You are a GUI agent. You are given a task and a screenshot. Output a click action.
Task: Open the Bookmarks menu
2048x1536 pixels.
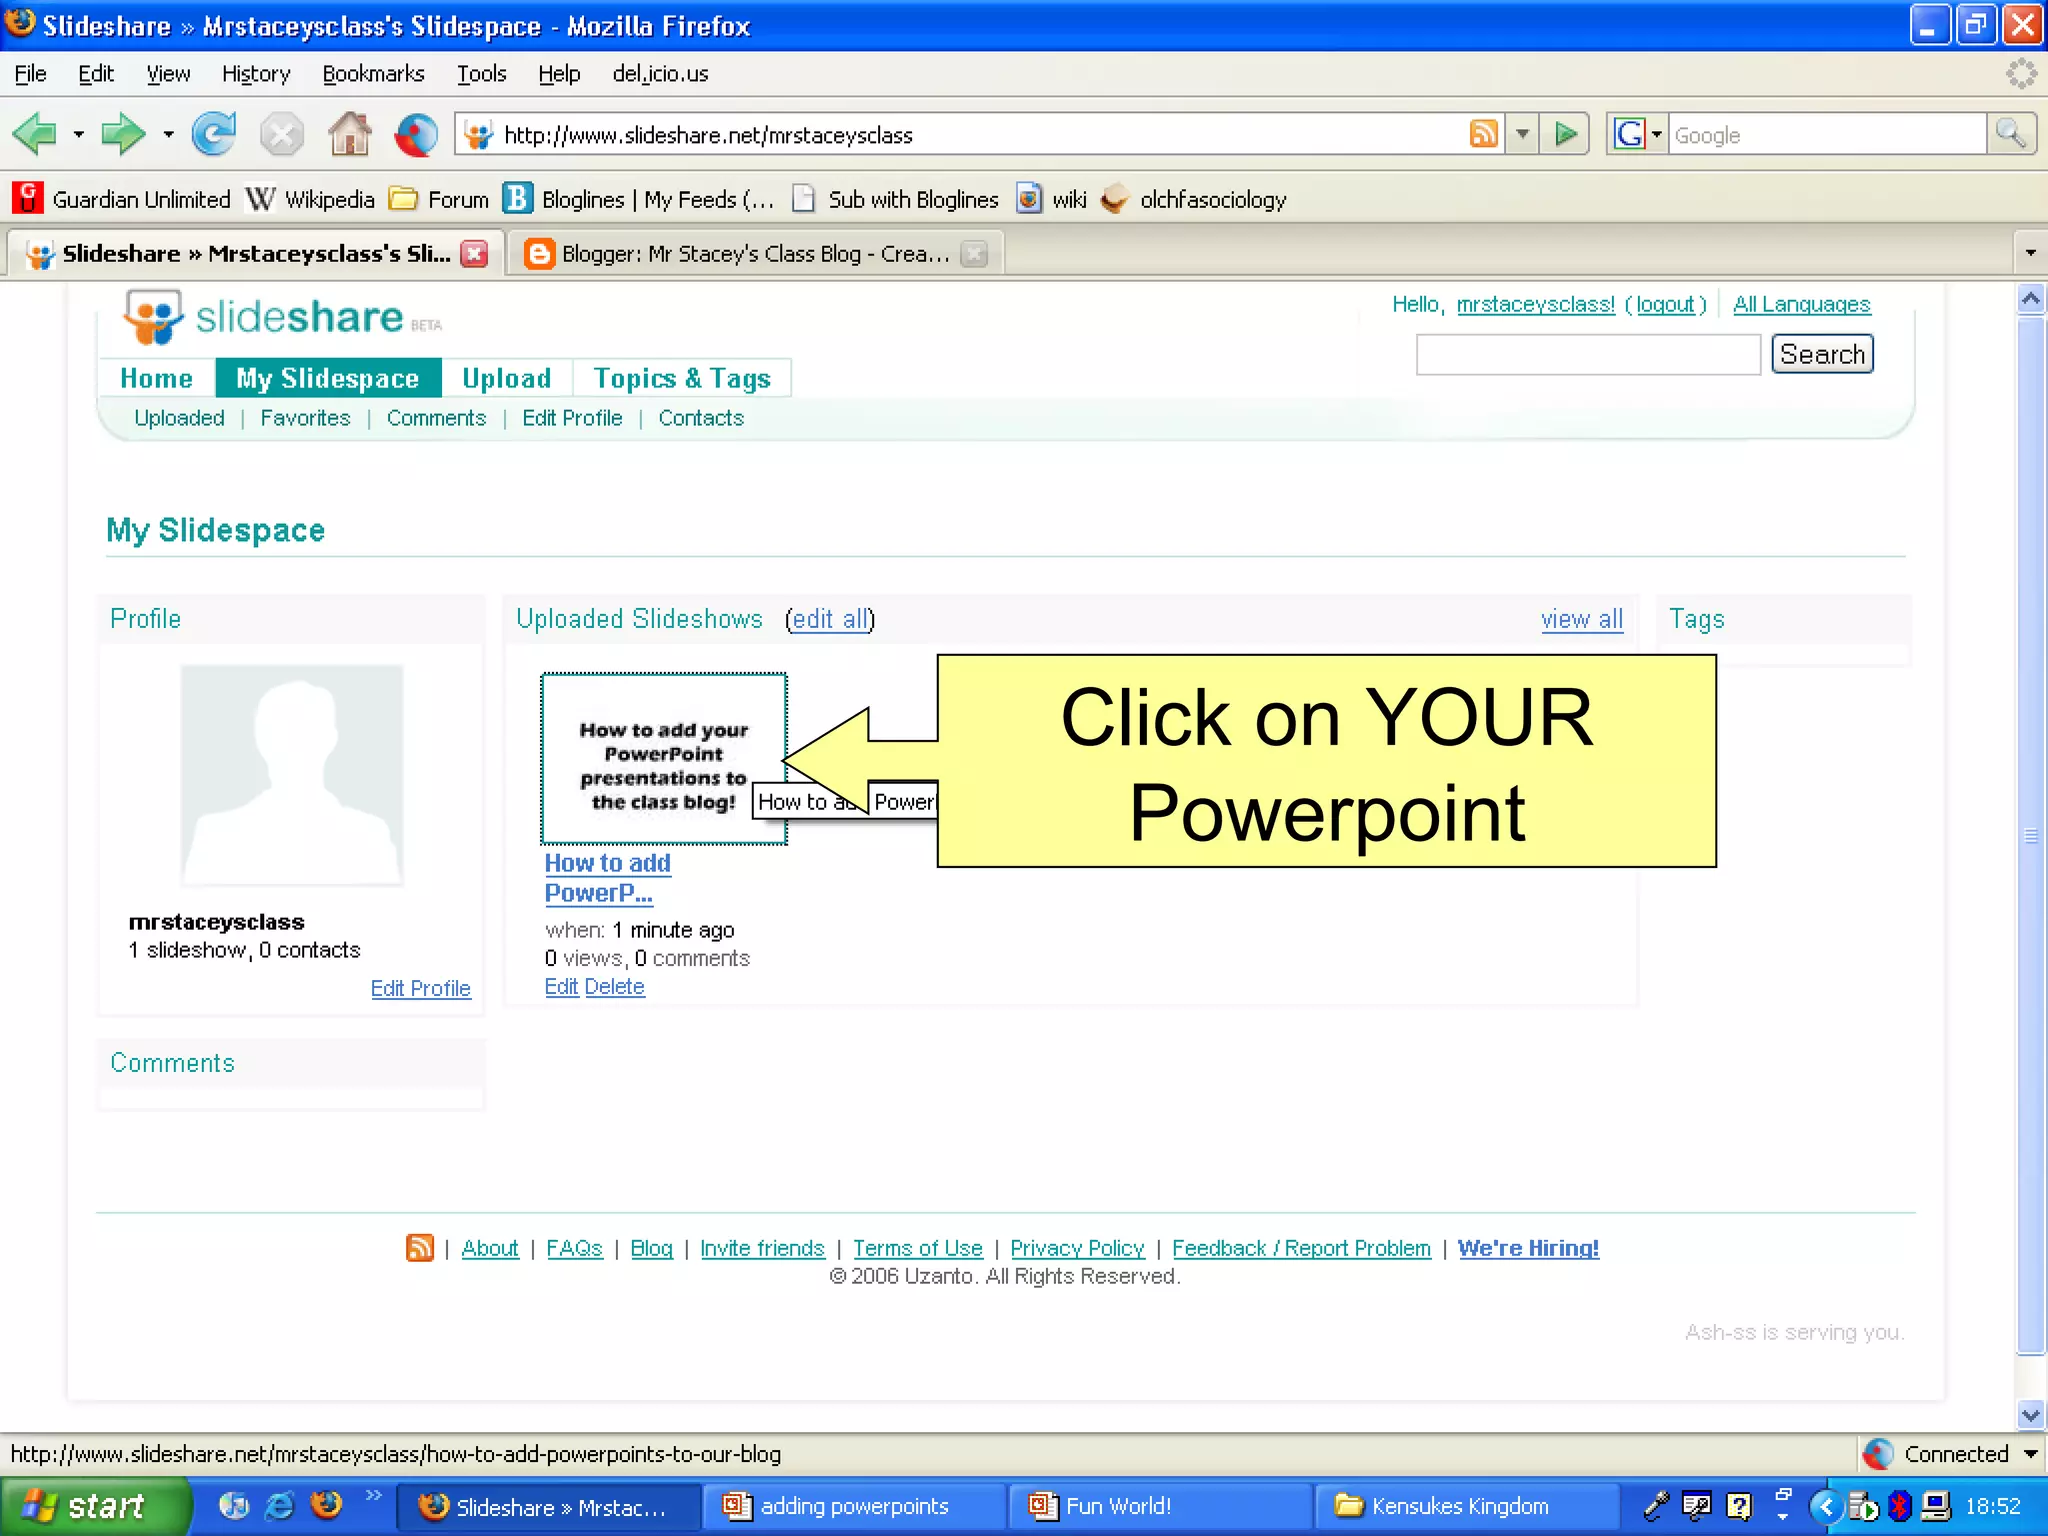coord(373,74)
